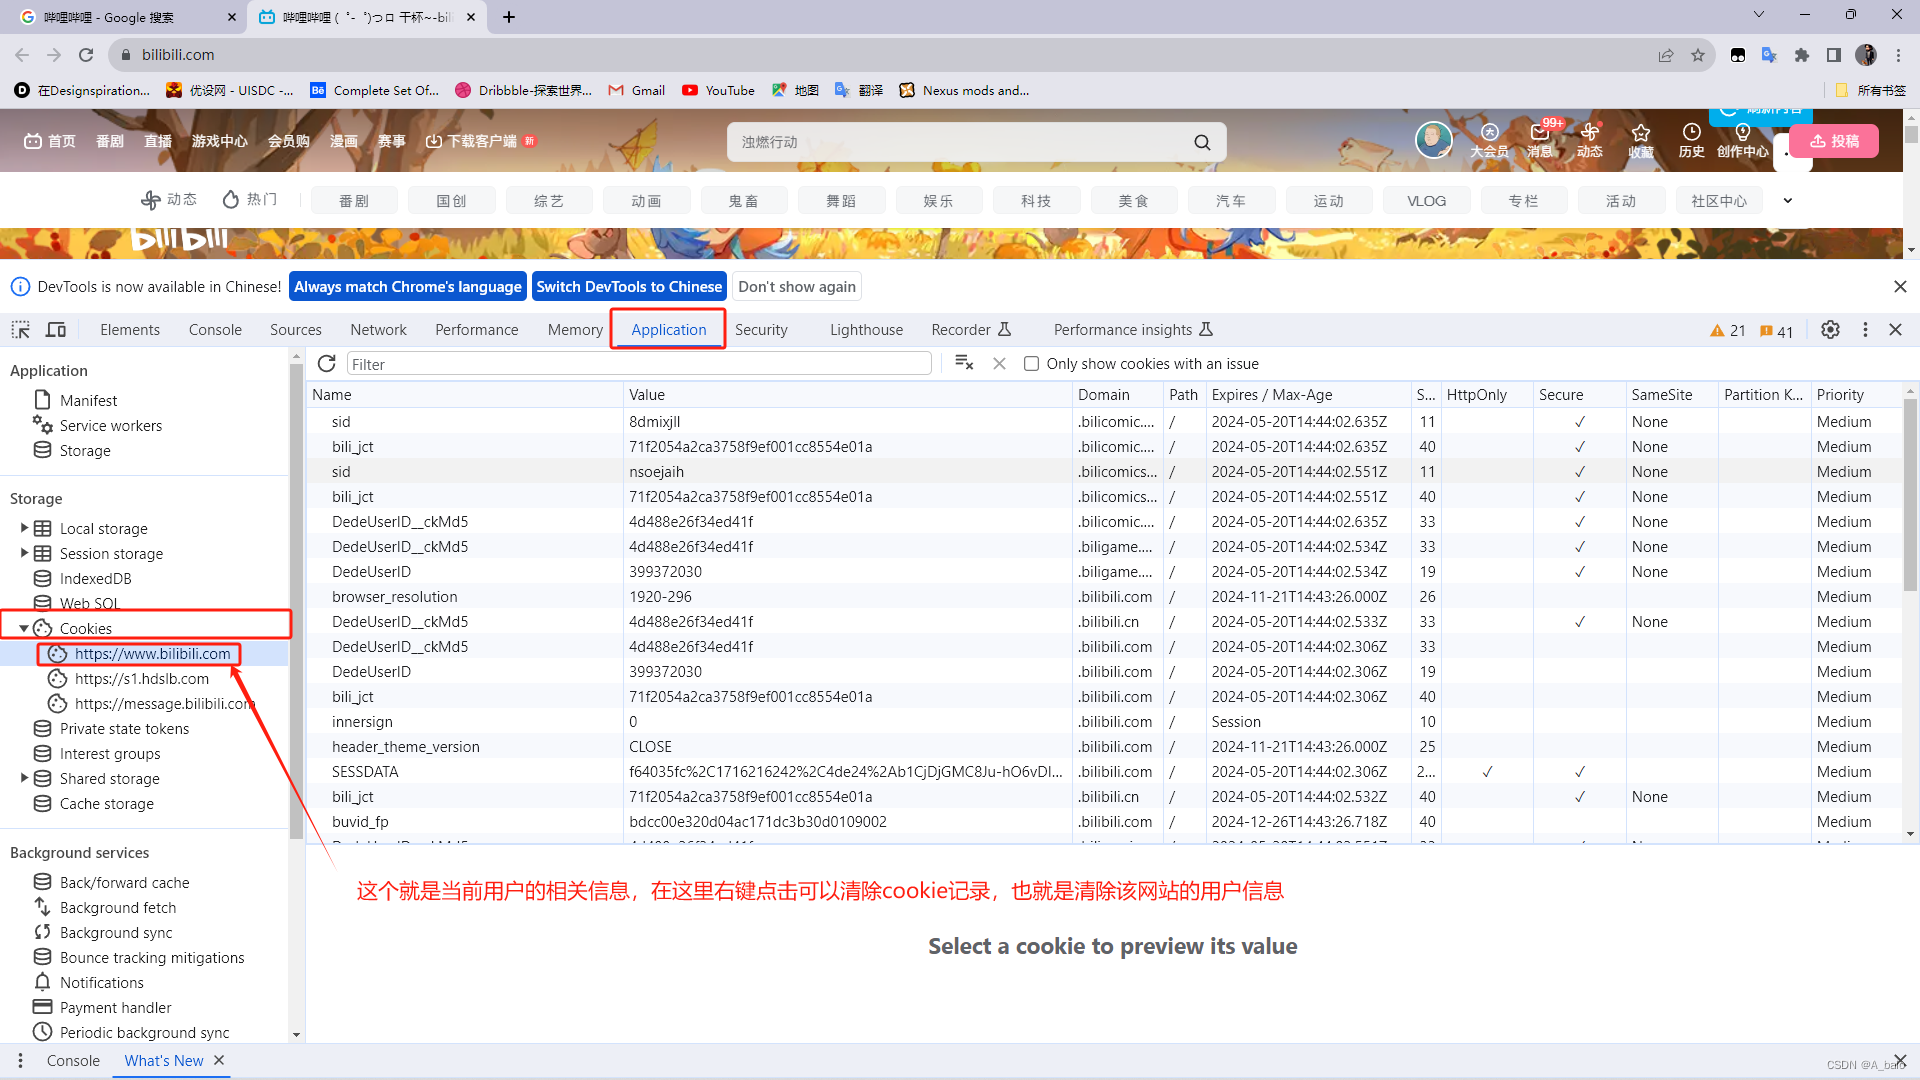The height and width of the screenshot is (1080, 1920).
Task: Open the YouTube bookmark
Action: [718, 90]
